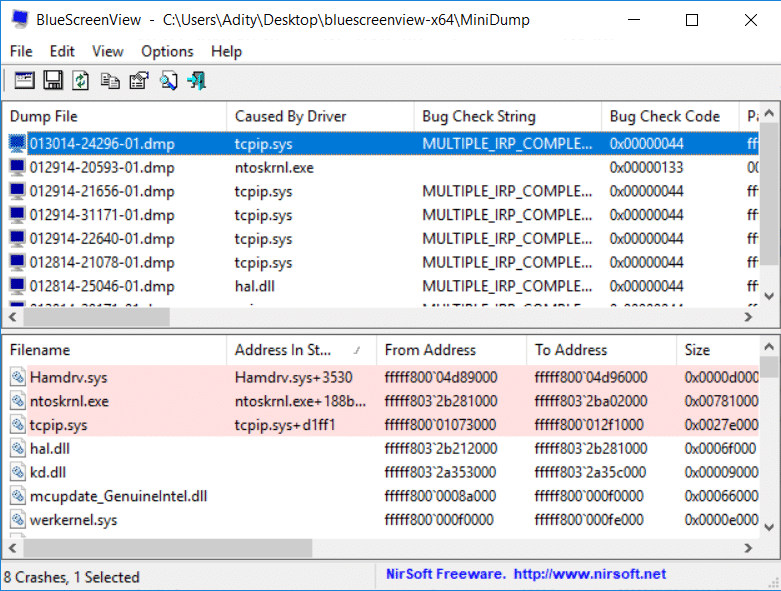The width and height of the screenshot is (781, 591).
Task: Open the View menu
Action: pos(108,51)
